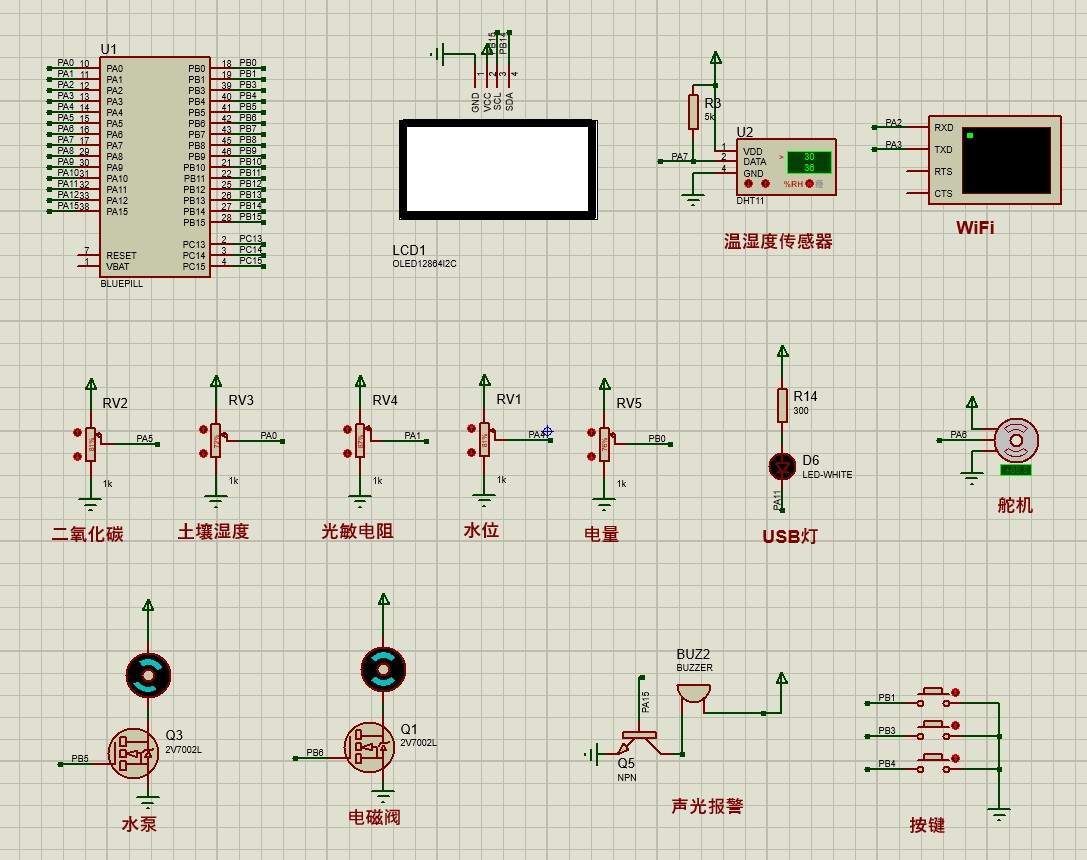Decrease RV1 water level with lower red dot
This screenshot has height=860, width=1087.
[x=471, y=453]
